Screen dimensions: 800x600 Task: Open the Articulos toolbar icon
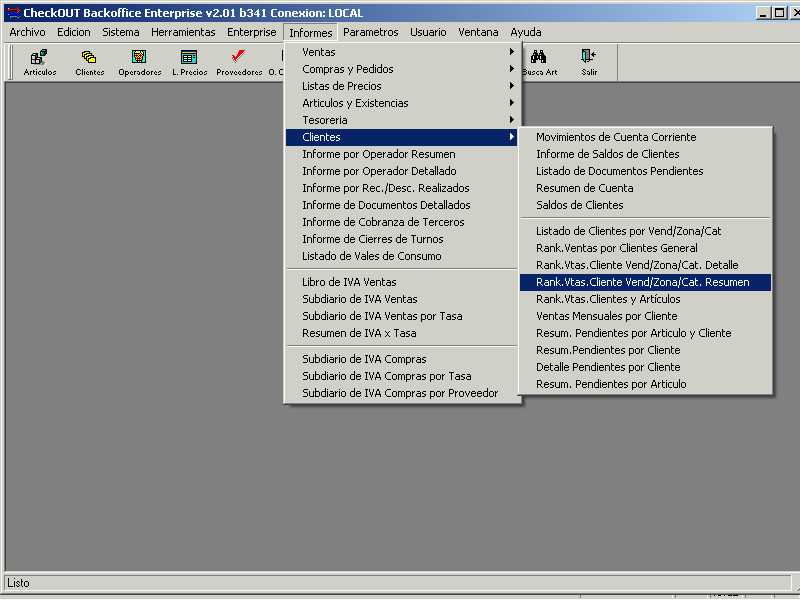pos(40,62)
